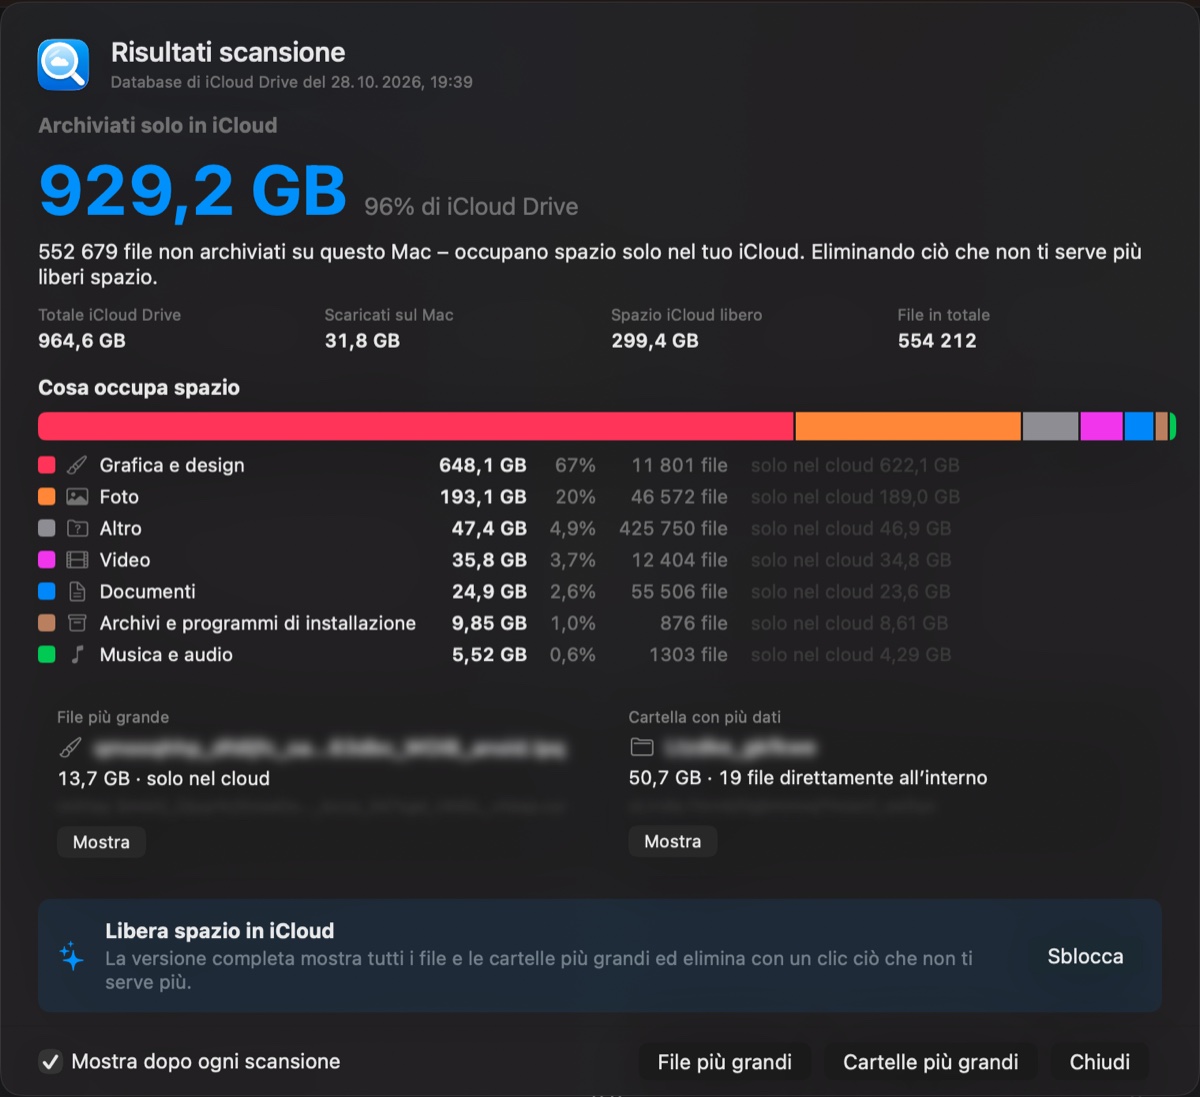Viewport: 1200px width, 1097px height.
Task: Click the 554 212 File in totale value
Action: (x=937, y=341)
